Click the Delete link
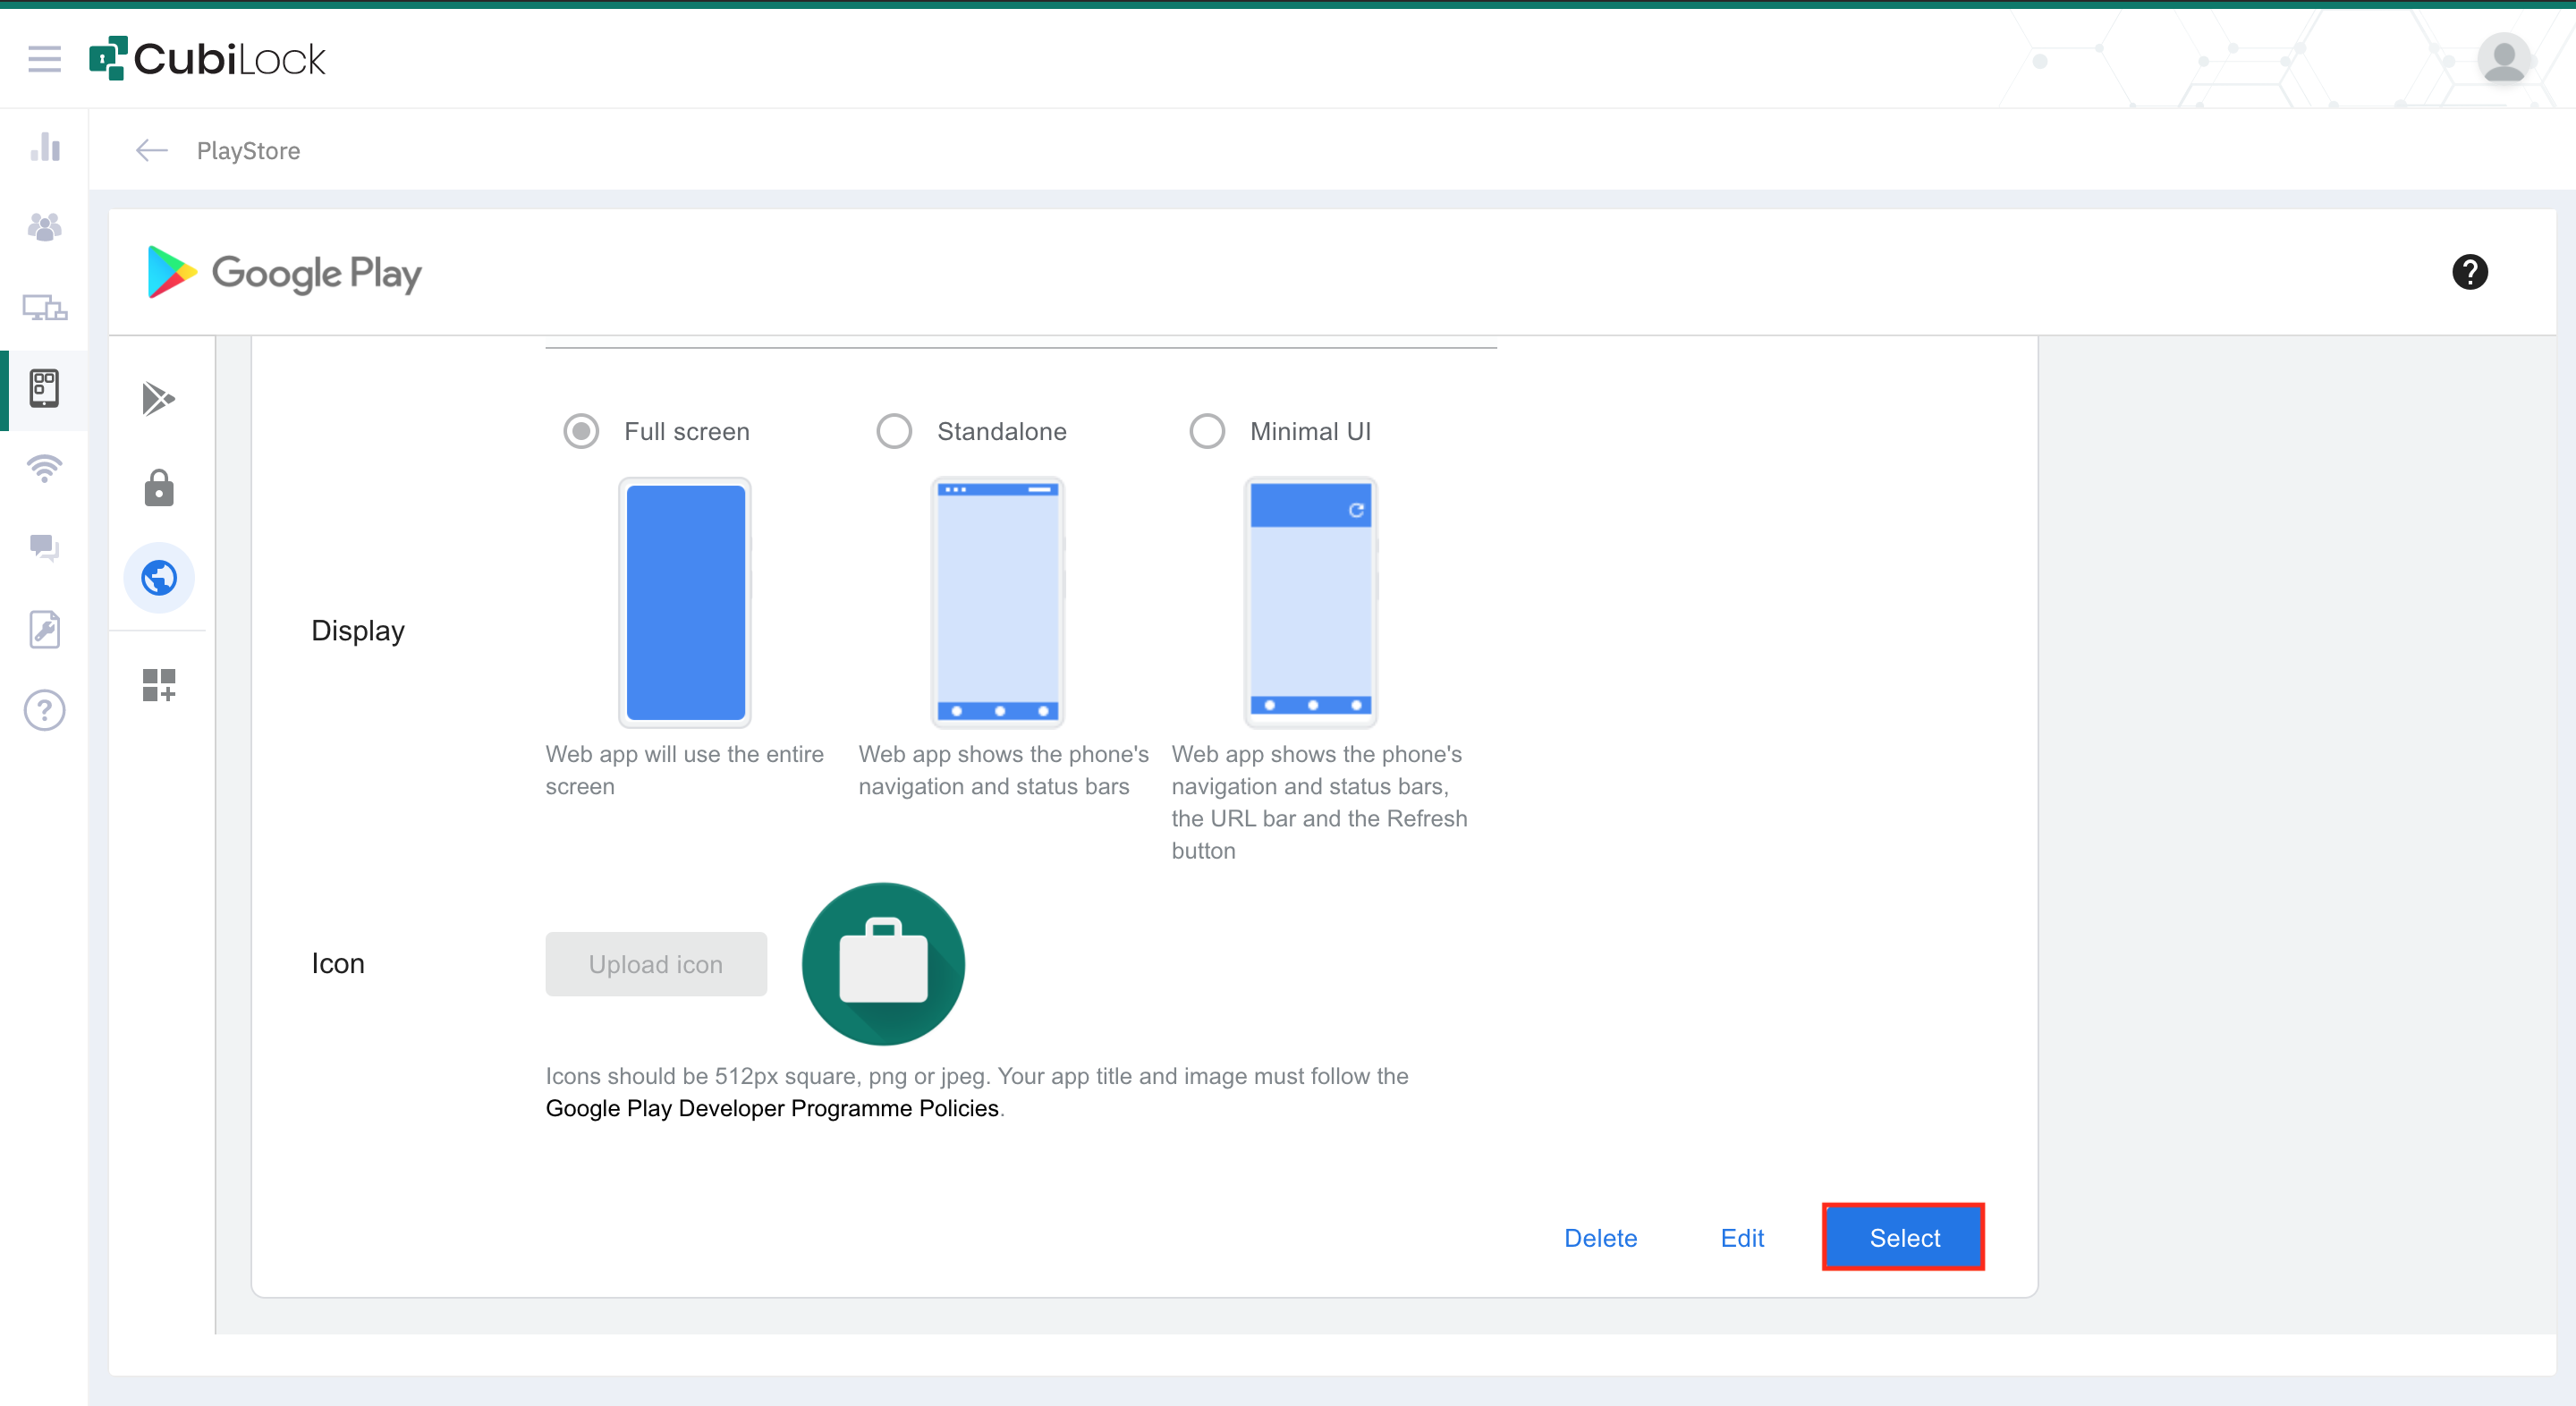The height and width of the screenshot is (1406, 2576). coord(1600,1238)
